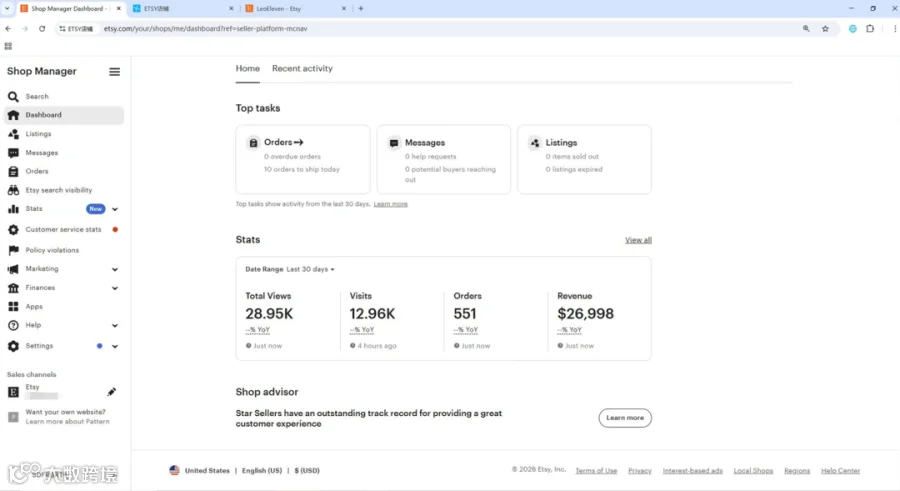Click the Settings gear icon

coord(13,346)
